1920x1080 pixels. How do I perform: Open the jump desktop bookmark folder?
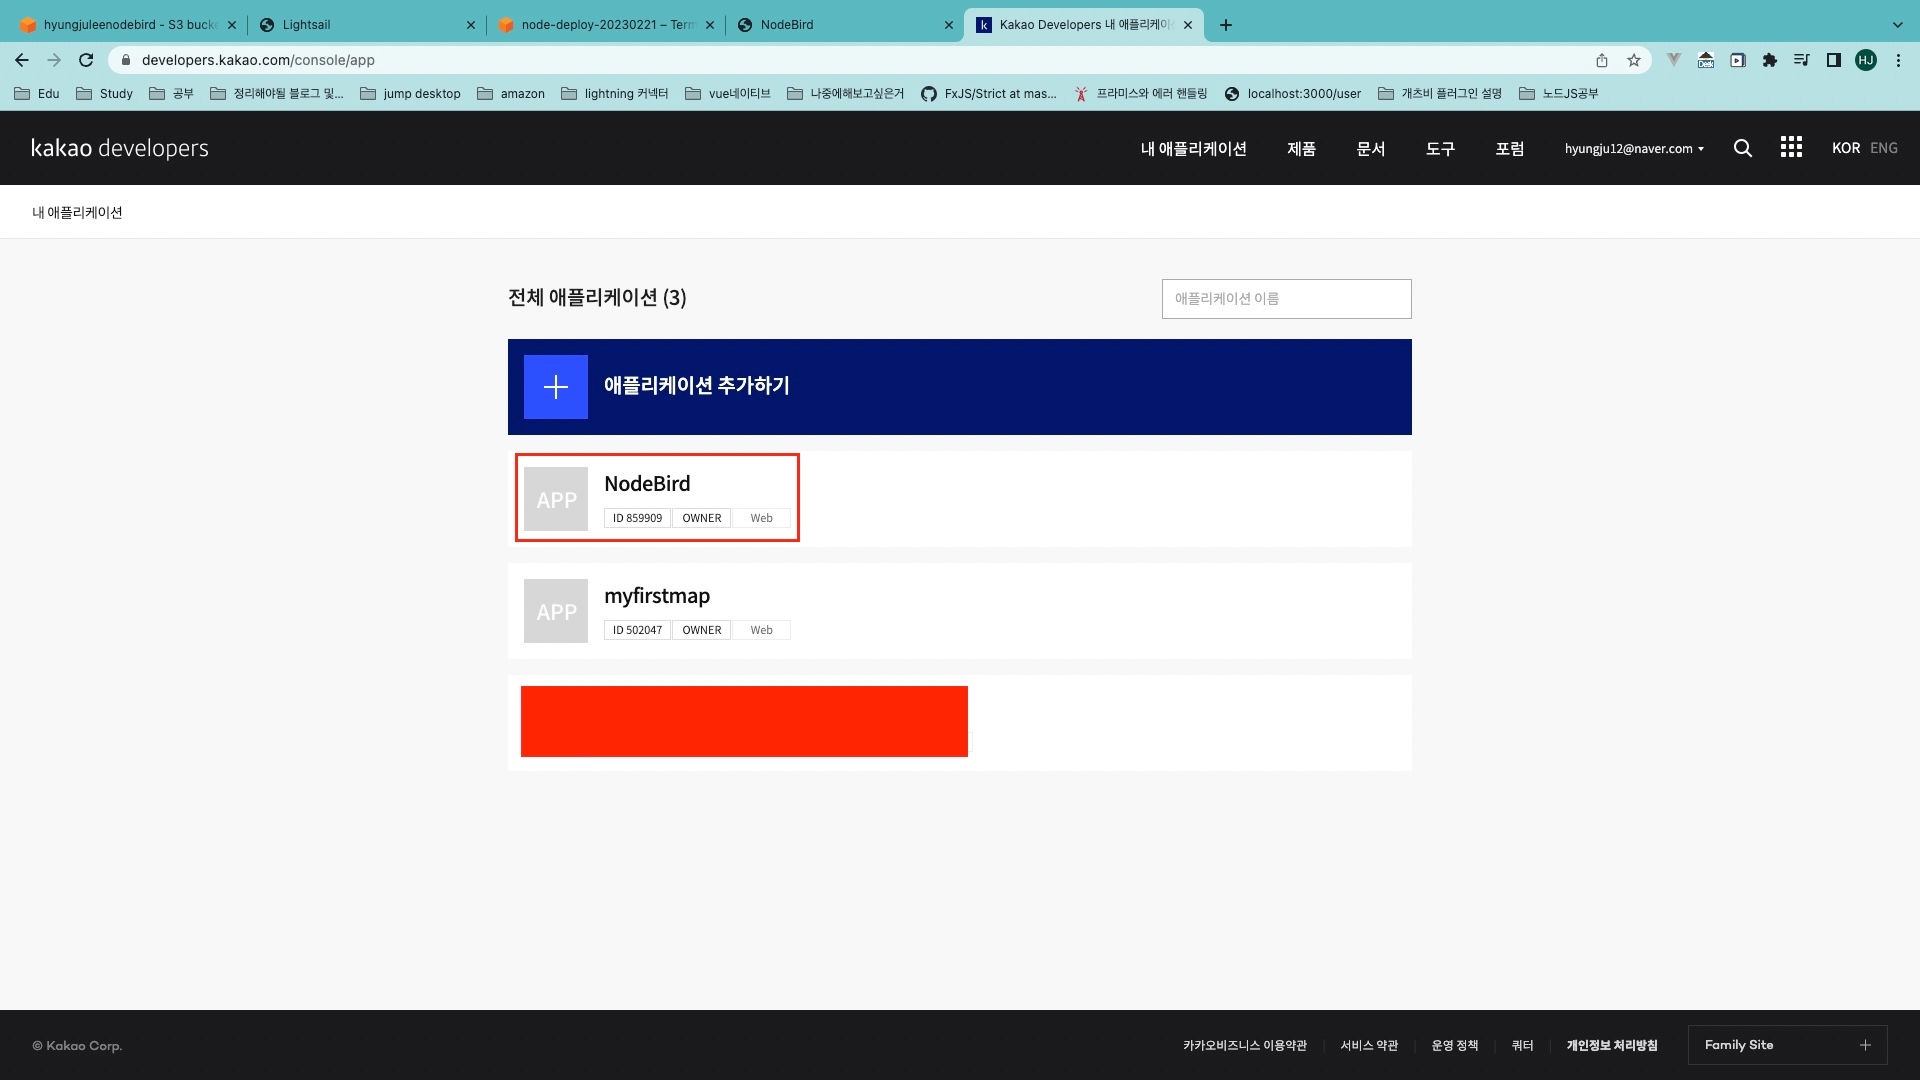point(410,94)
